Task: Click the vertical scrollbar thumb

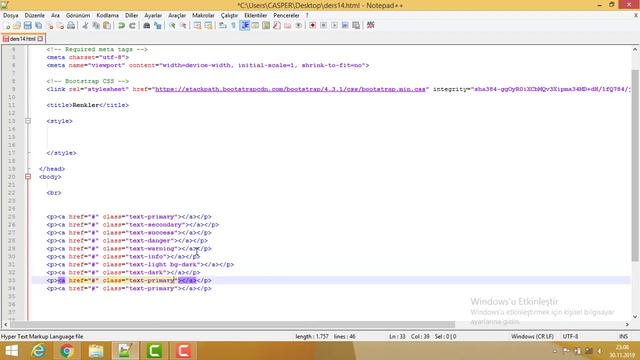Action: tap(635, 165)
